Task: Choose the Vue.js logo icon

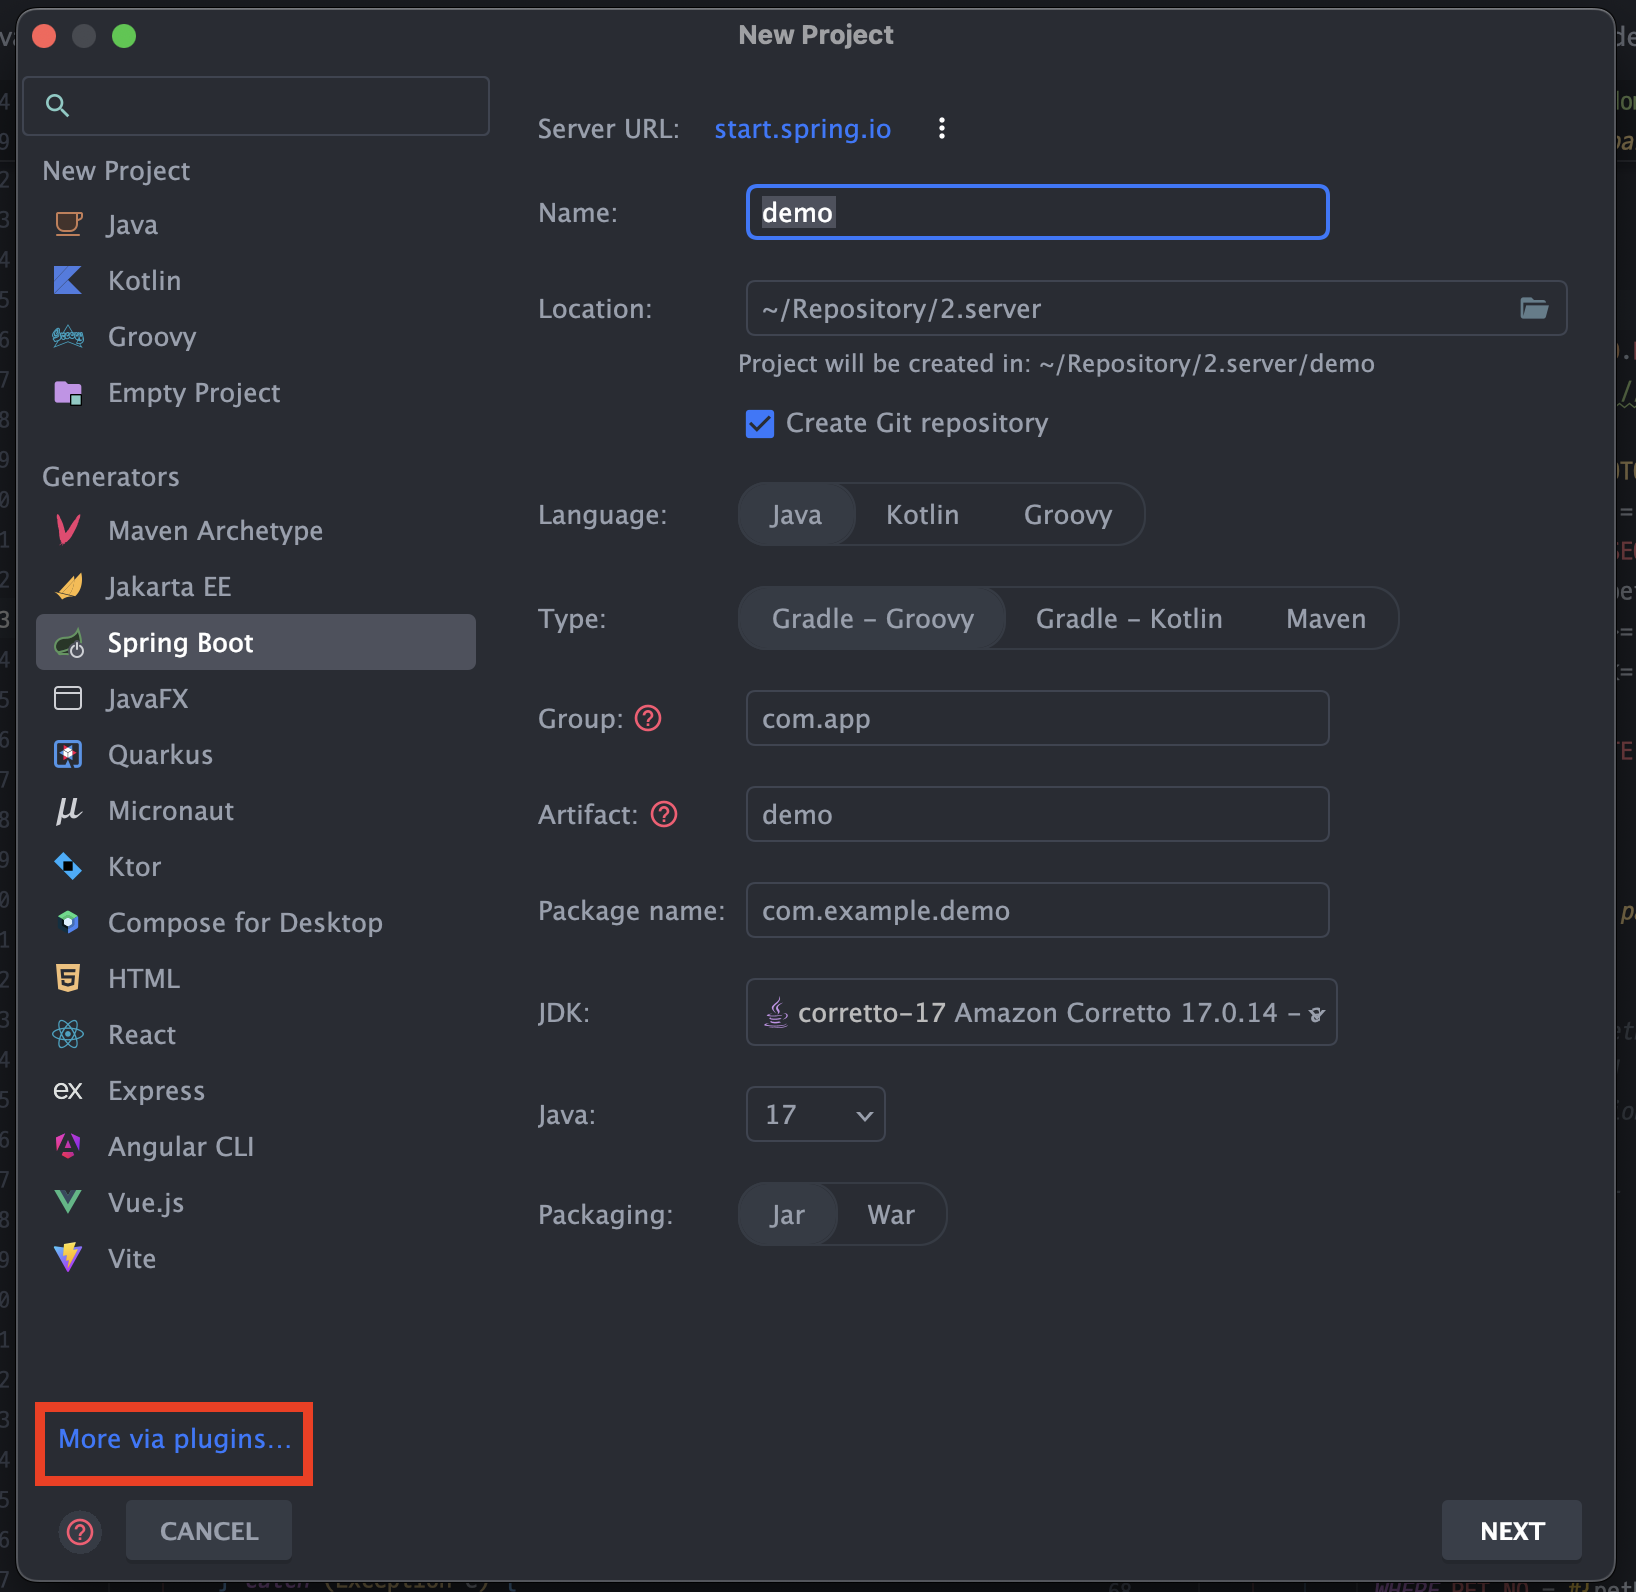Action: (68, 1202)
